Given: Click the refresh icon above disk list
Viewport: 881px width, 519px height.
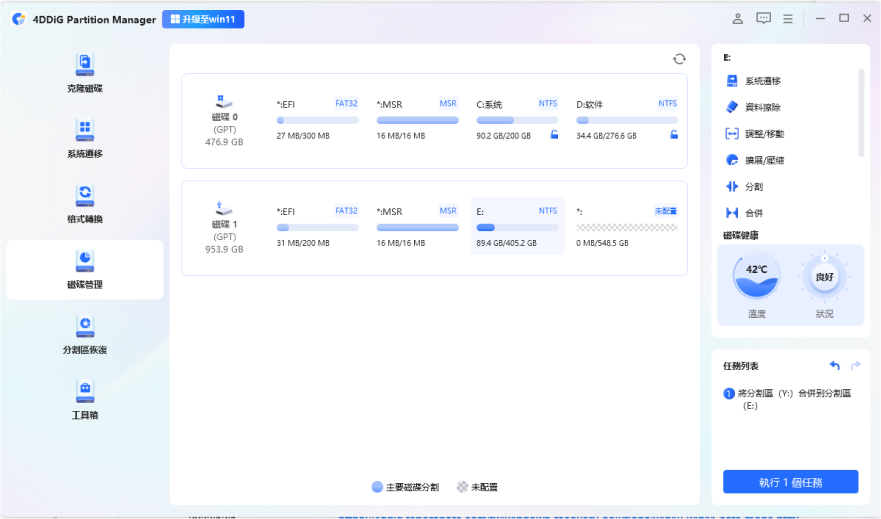Looking at the screenshot, I should click(x=680, y=59).
